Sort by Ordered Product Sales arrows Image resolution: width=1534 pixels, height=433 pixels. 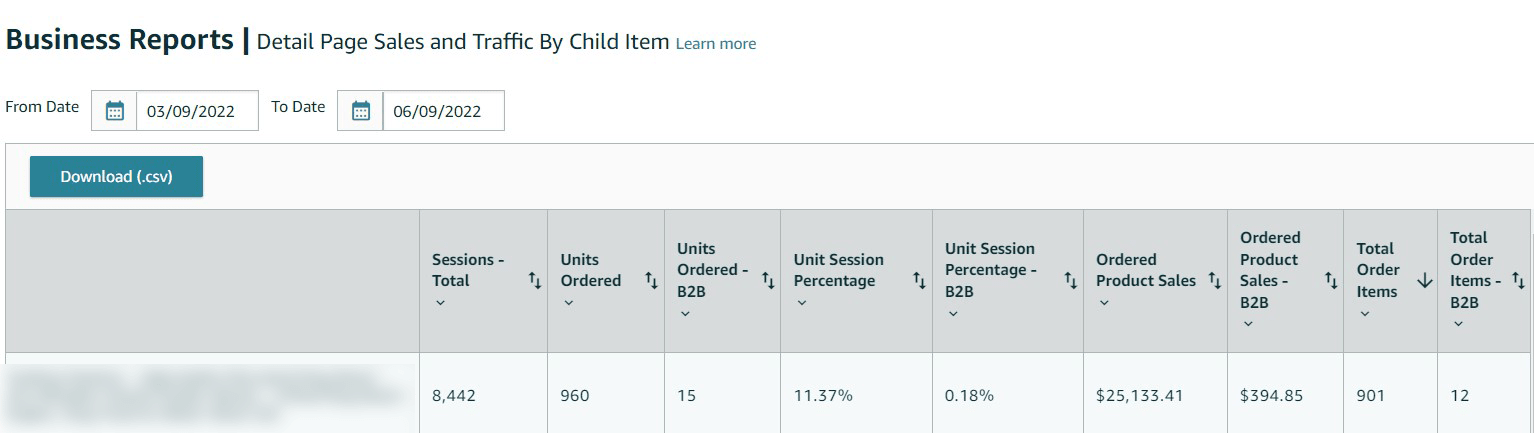coord(1215,281)
